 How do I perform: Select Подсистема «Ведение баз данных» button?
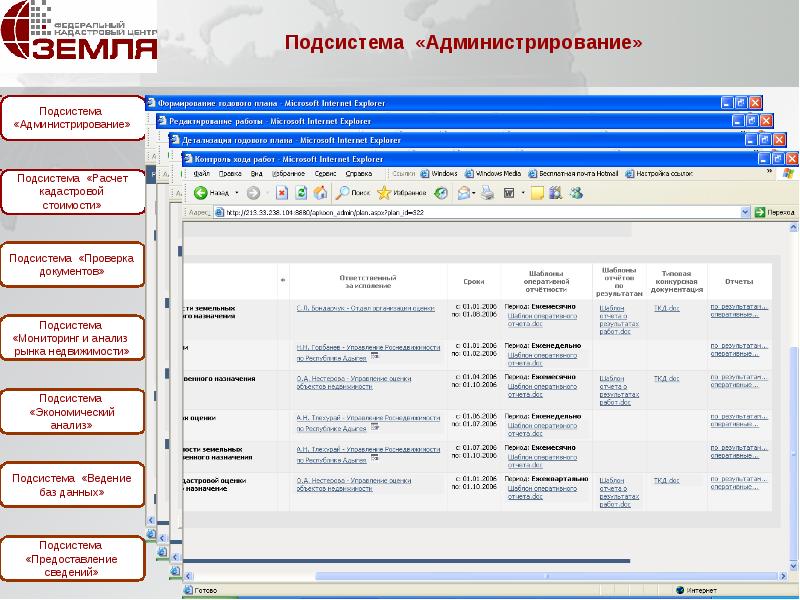click(71, 484)
